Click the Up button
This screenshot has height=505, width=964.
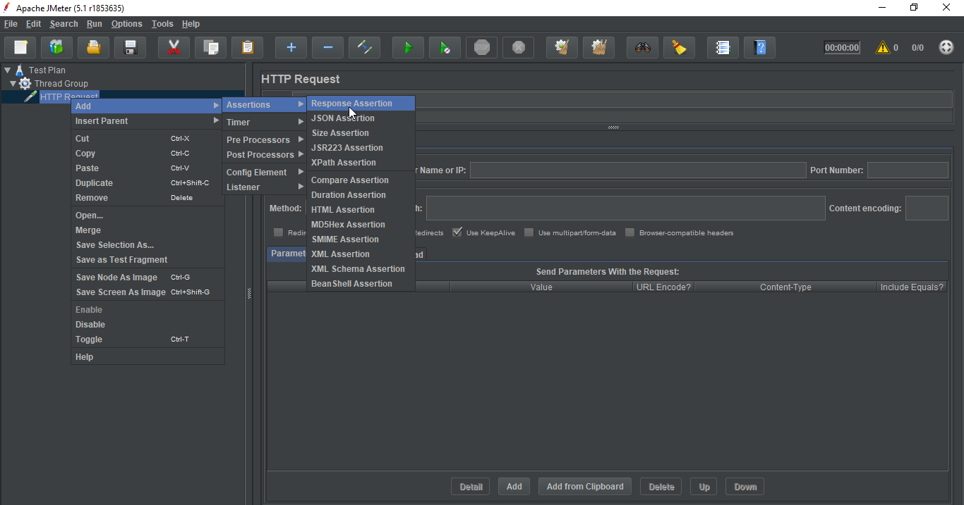(x=704, y=487)
